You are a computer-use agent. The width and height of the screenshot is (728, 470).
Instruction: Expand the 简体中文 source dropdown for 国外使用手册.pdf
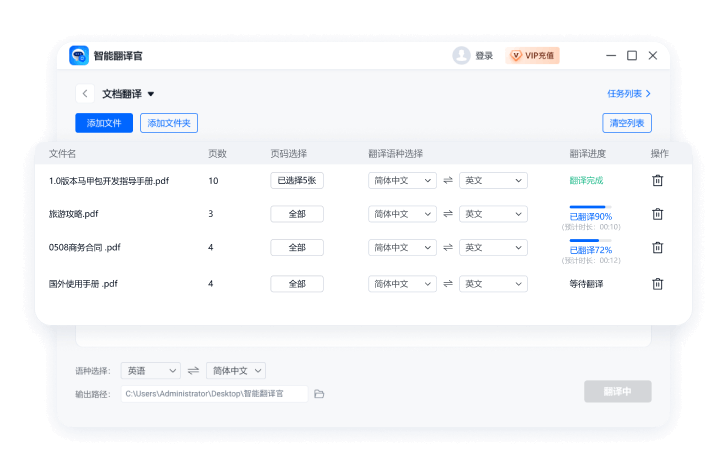click(403, 284)
